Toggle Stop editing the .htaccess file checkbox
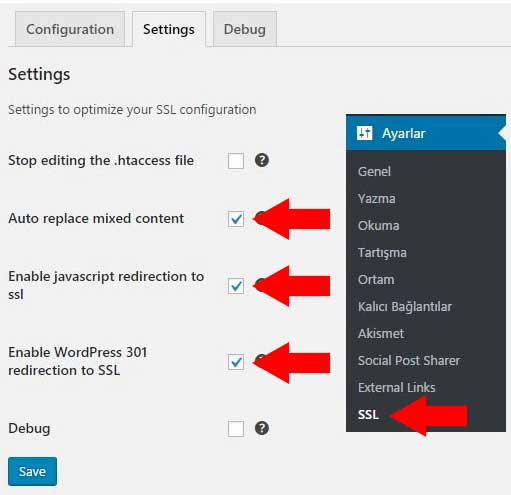511x495 pixels. tap(236, 161)
